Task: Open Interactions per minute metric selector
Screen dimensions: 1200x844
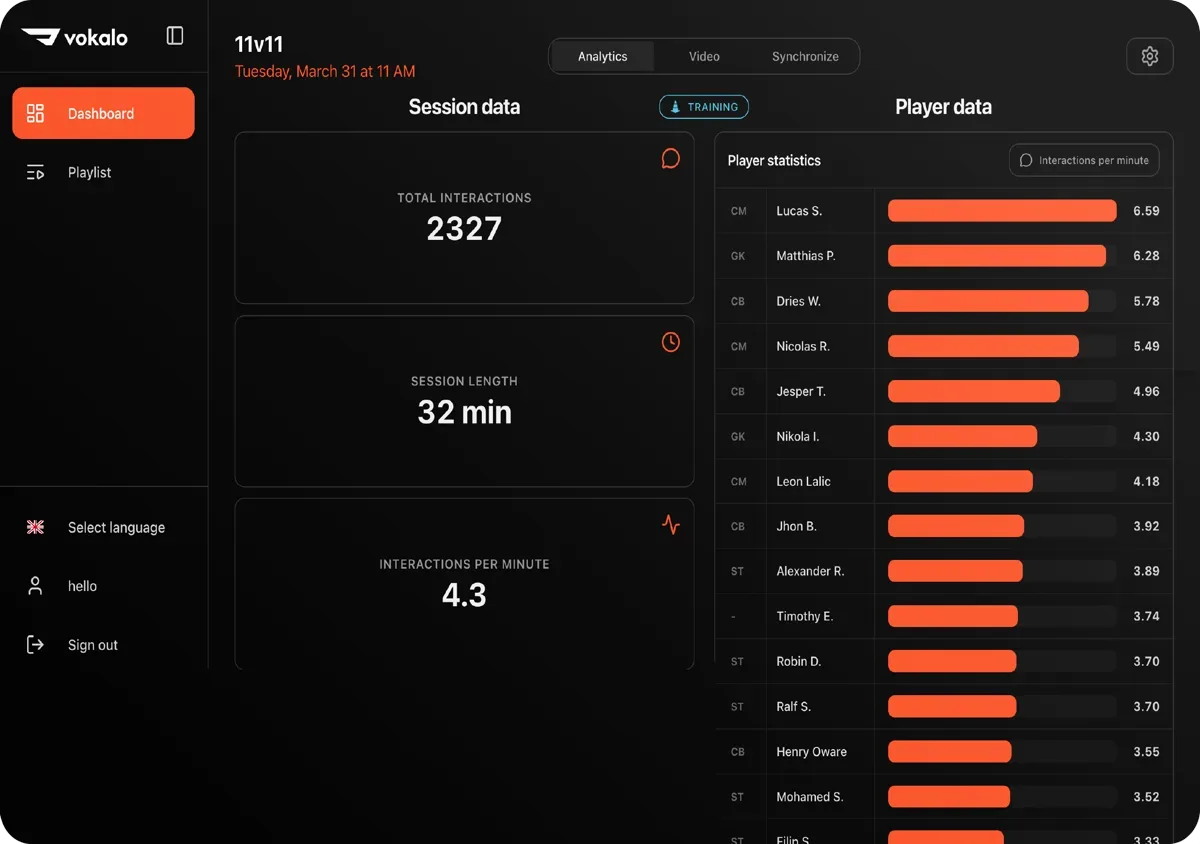Action: tap(1084, 160)
